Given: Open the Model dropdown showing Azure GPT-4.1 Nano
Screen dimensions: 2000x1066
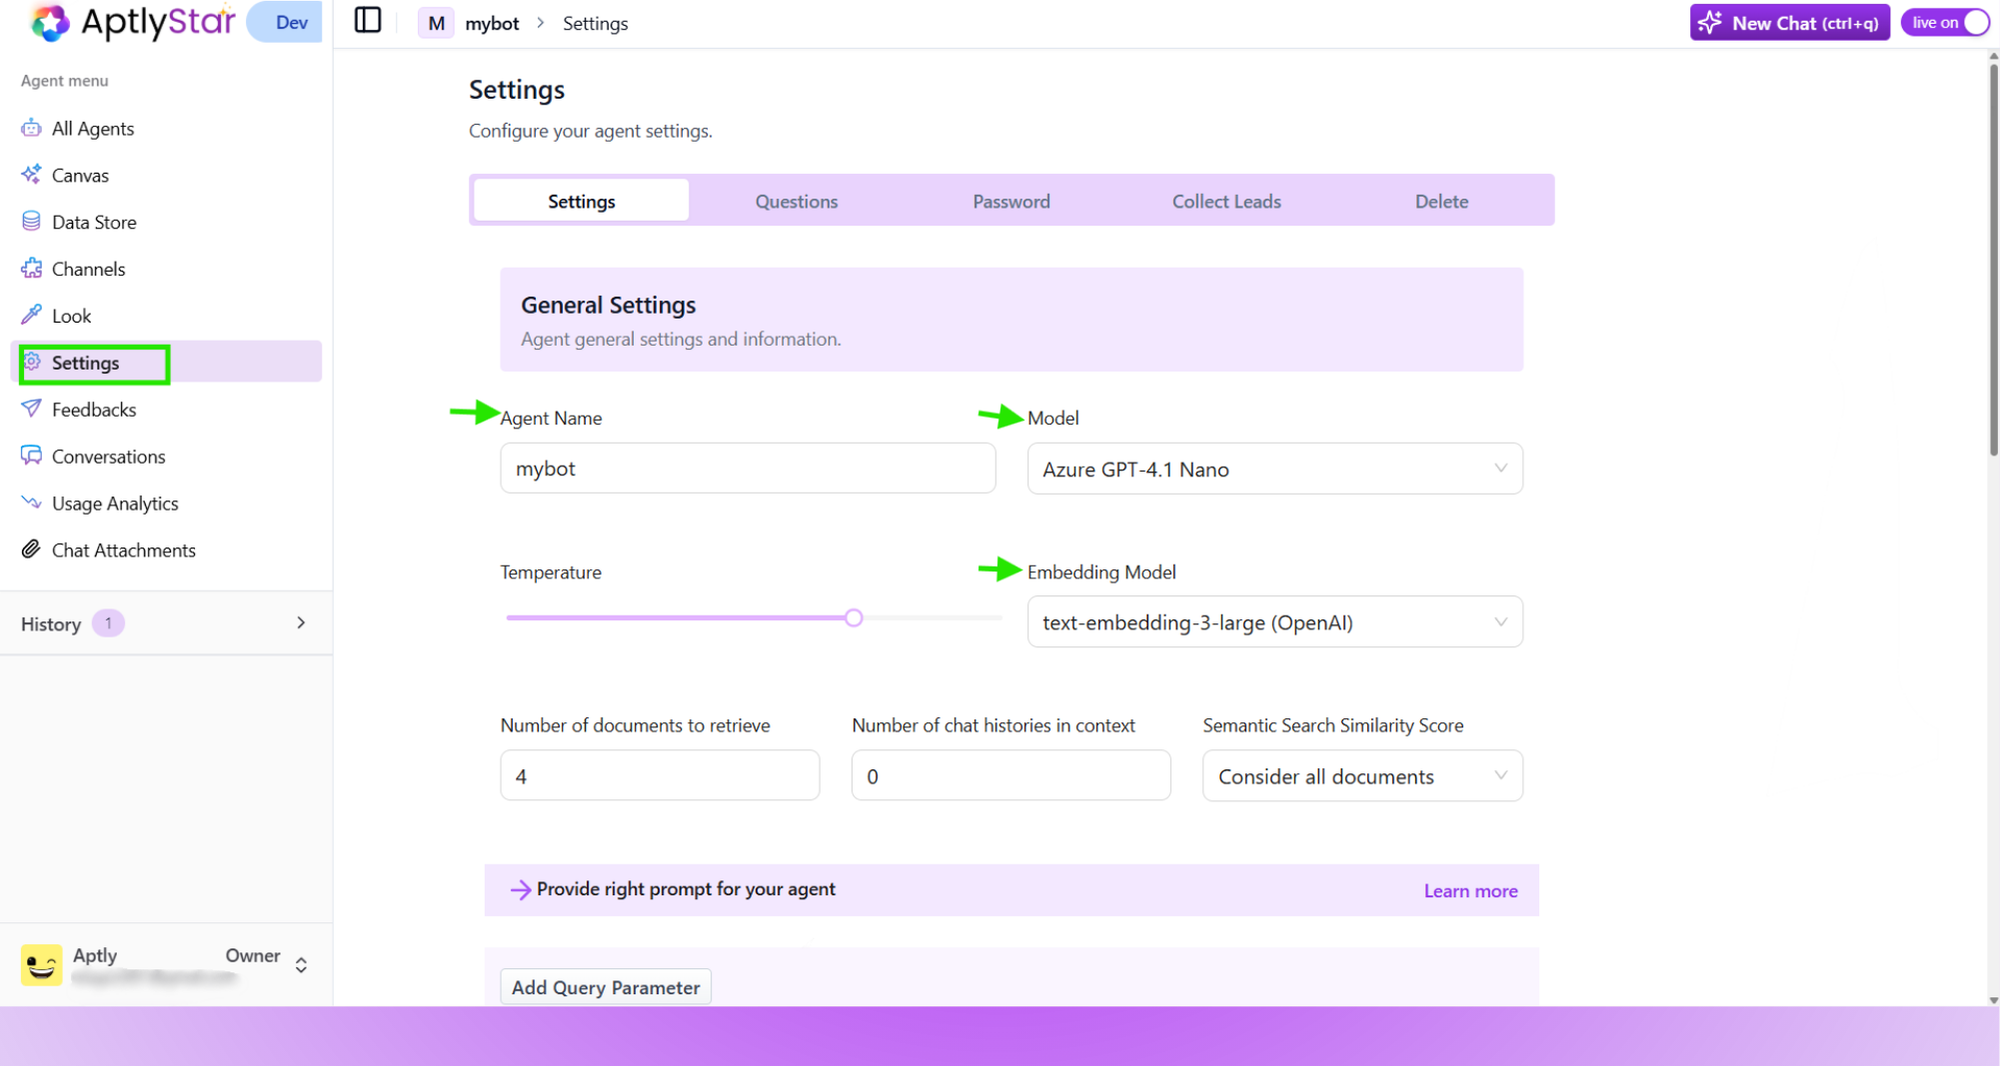Looking at the screenshot, I should 1273,468.
